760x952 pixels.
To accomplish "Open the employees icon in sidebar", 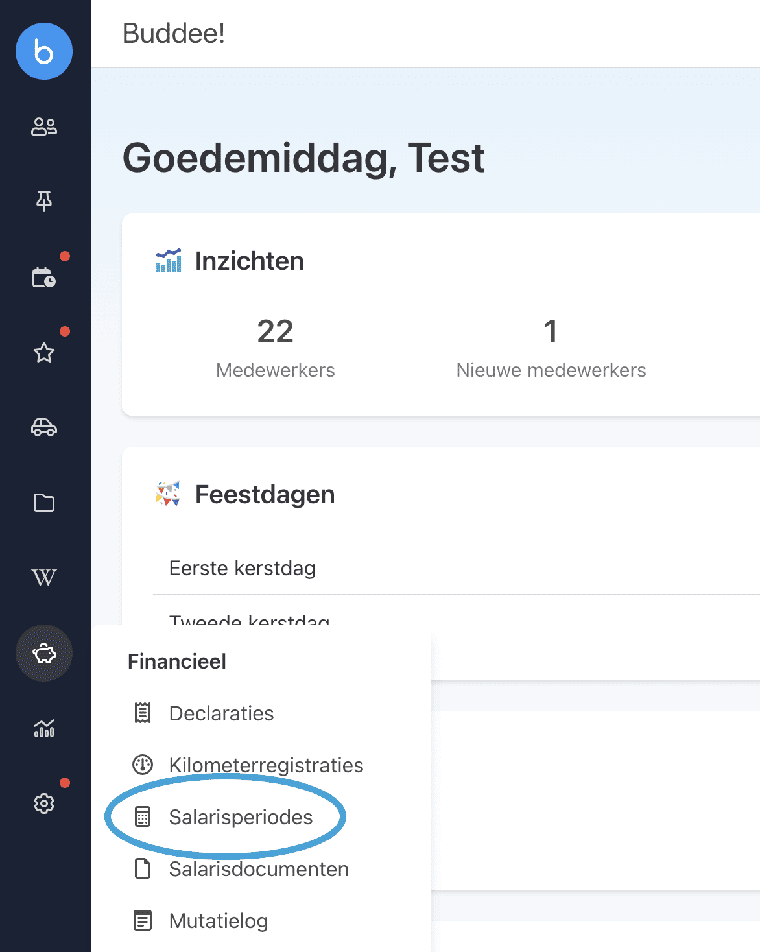I will (44, 127).
